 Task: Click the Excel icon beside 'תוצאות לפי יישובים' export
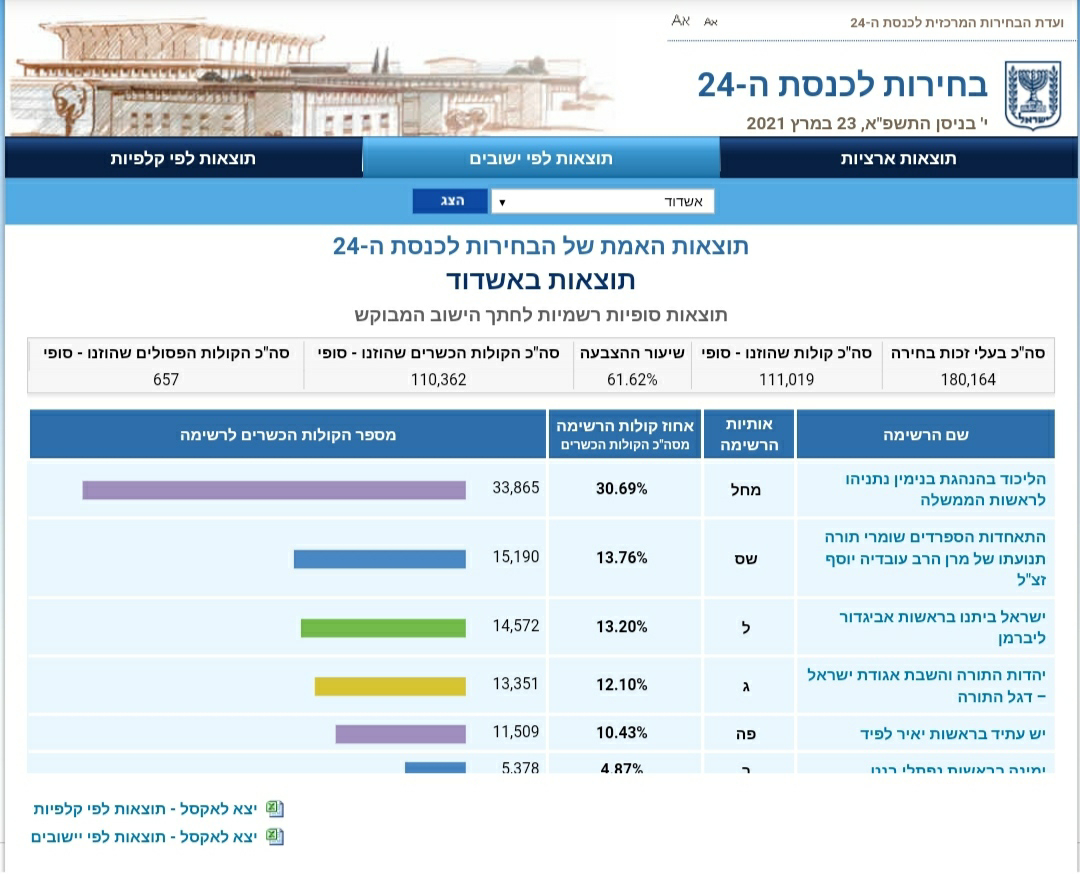pos(275,837)
